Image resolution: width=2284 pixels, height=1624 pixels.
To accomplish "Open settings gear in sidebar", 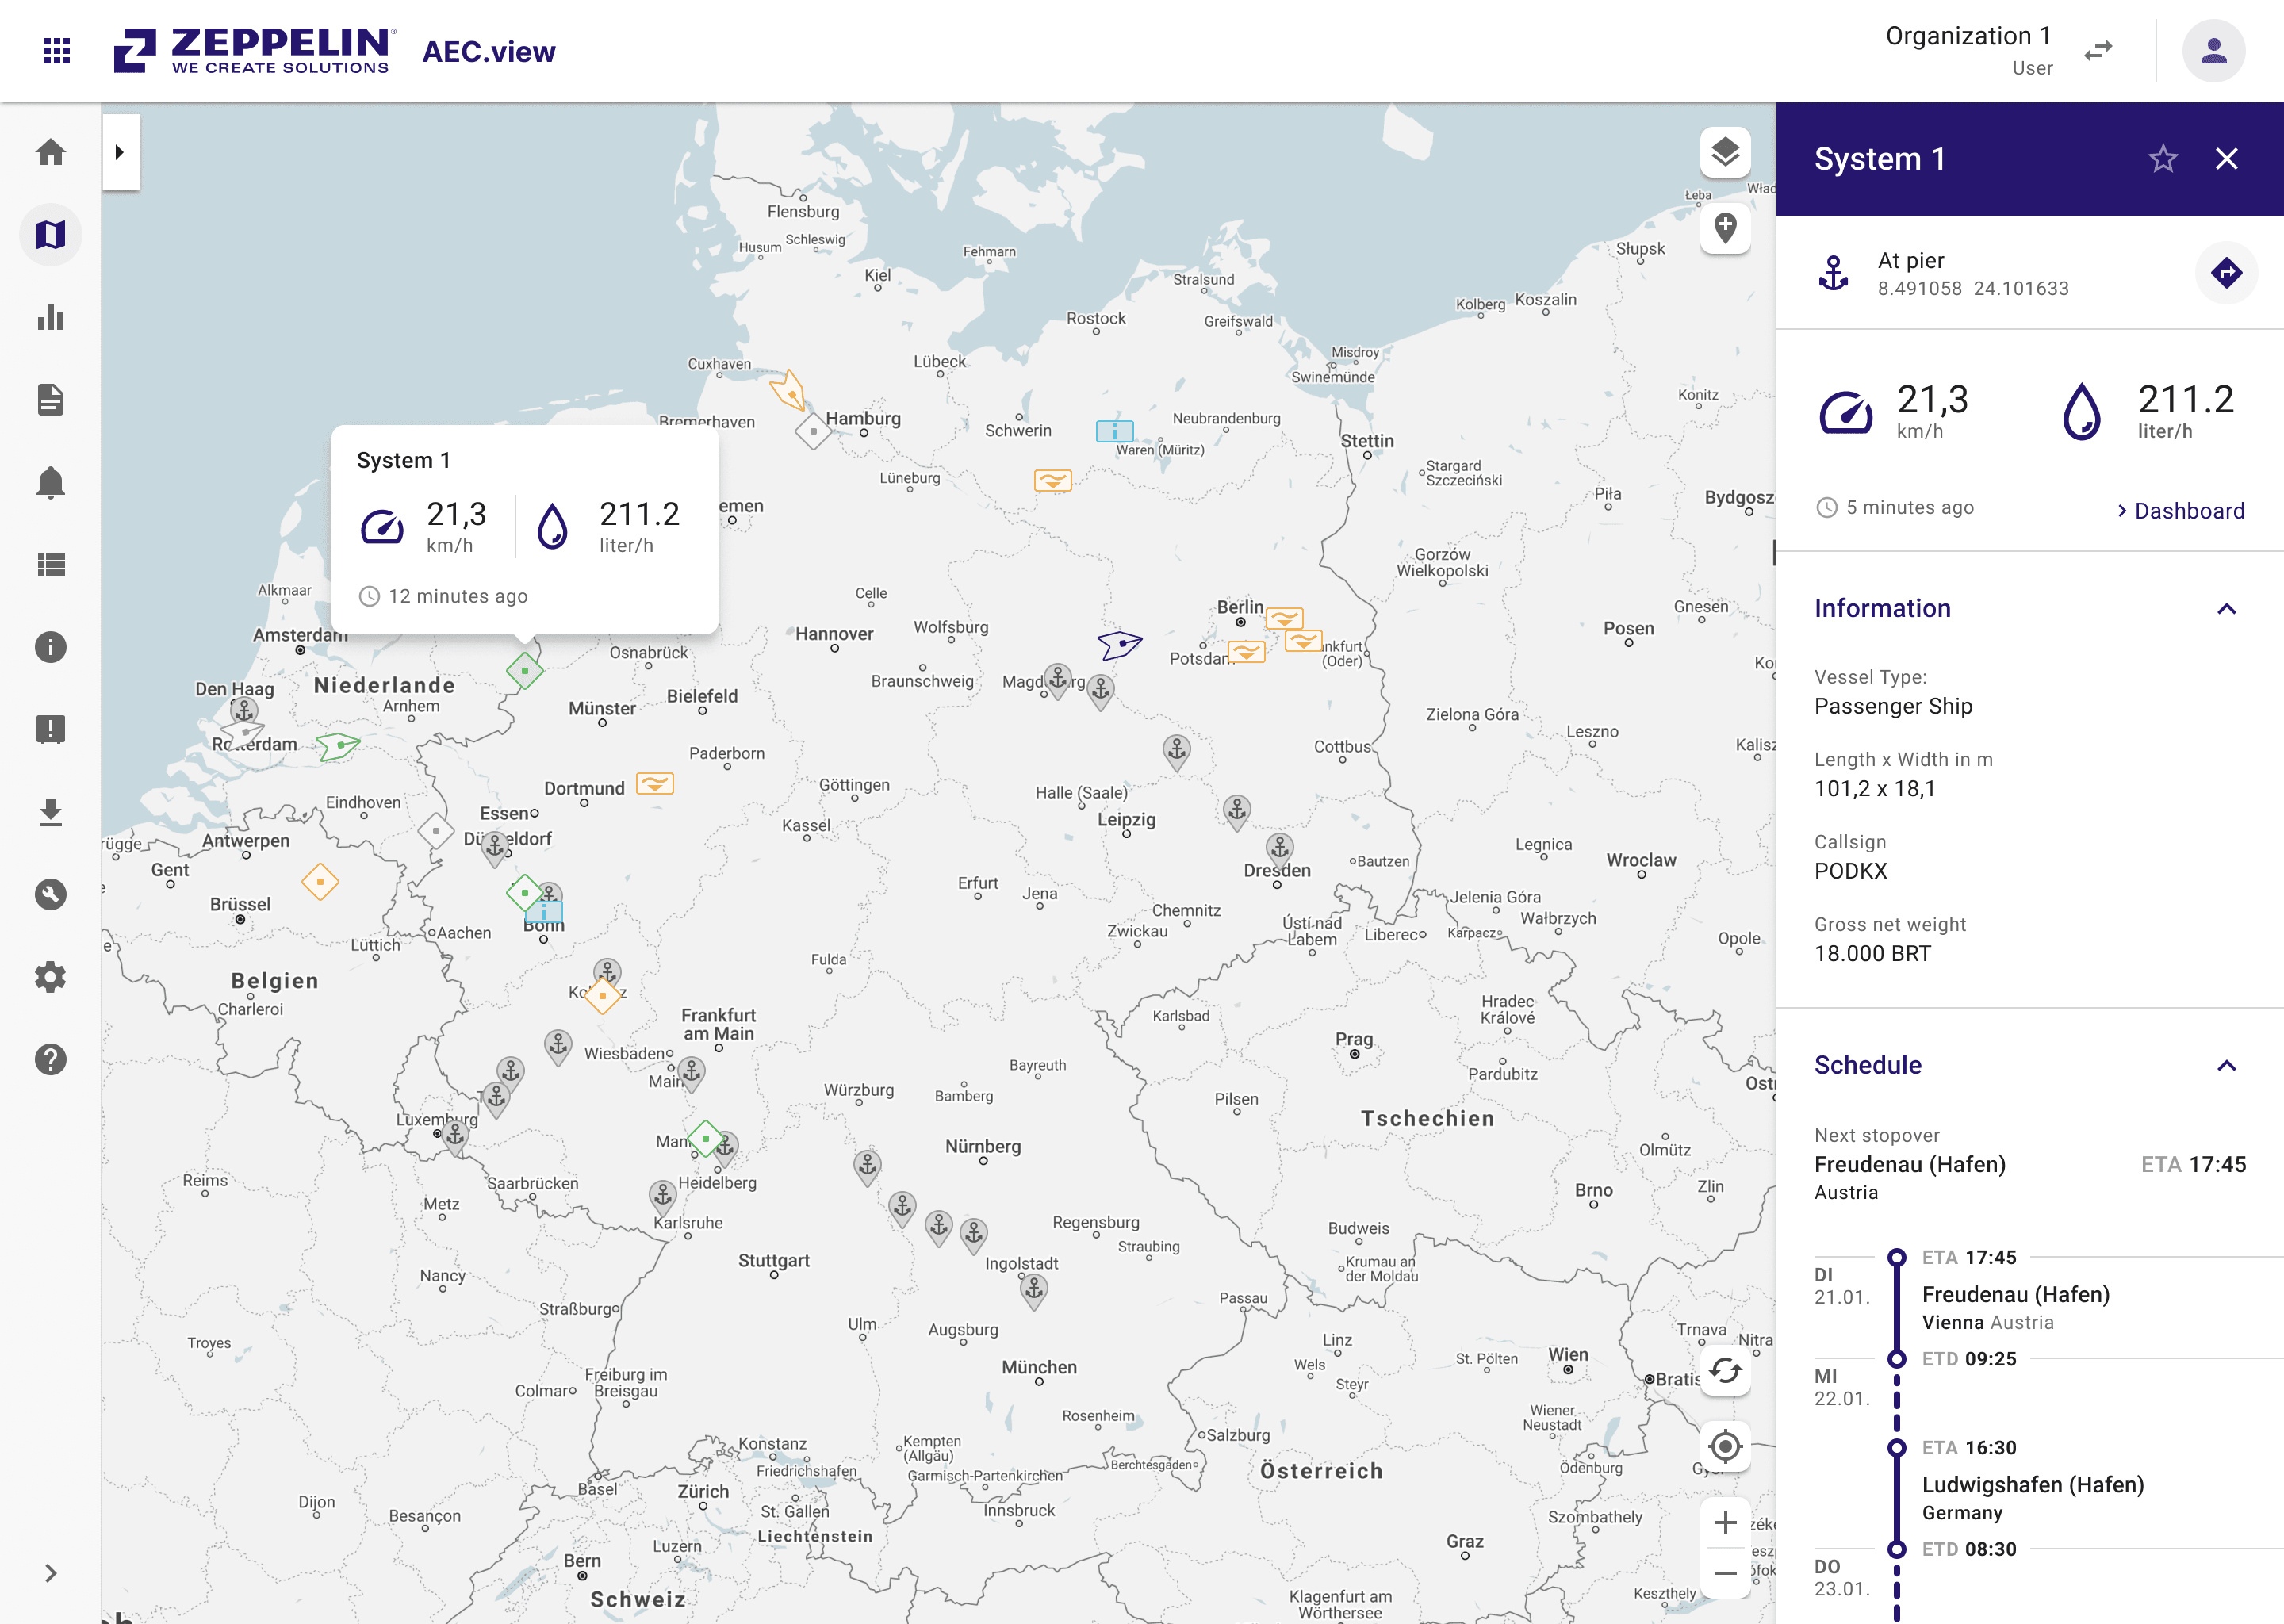I will (51, 977).
